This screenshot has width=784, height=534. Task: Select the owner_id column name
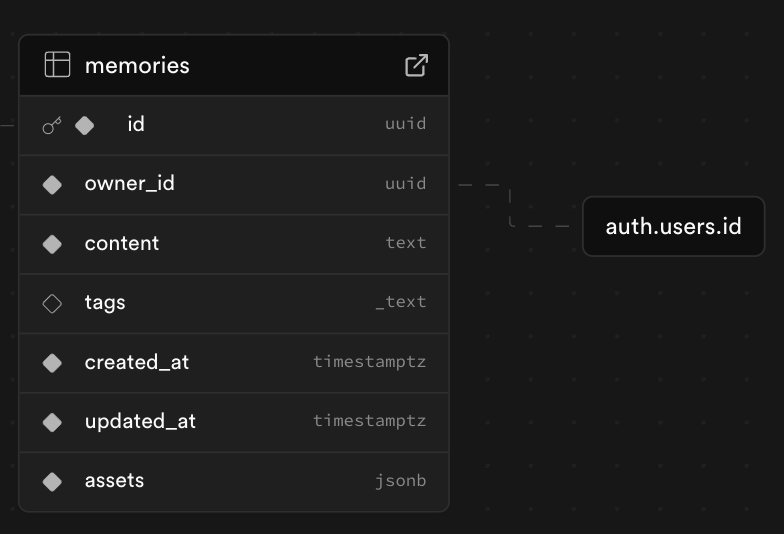point(130,184)
